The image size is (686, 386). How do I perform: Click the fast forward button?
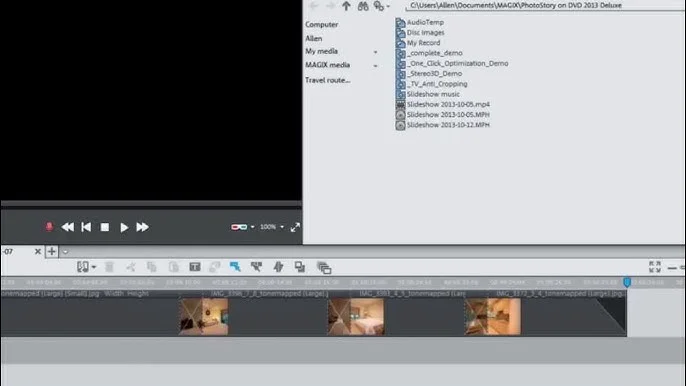(142, 227)
